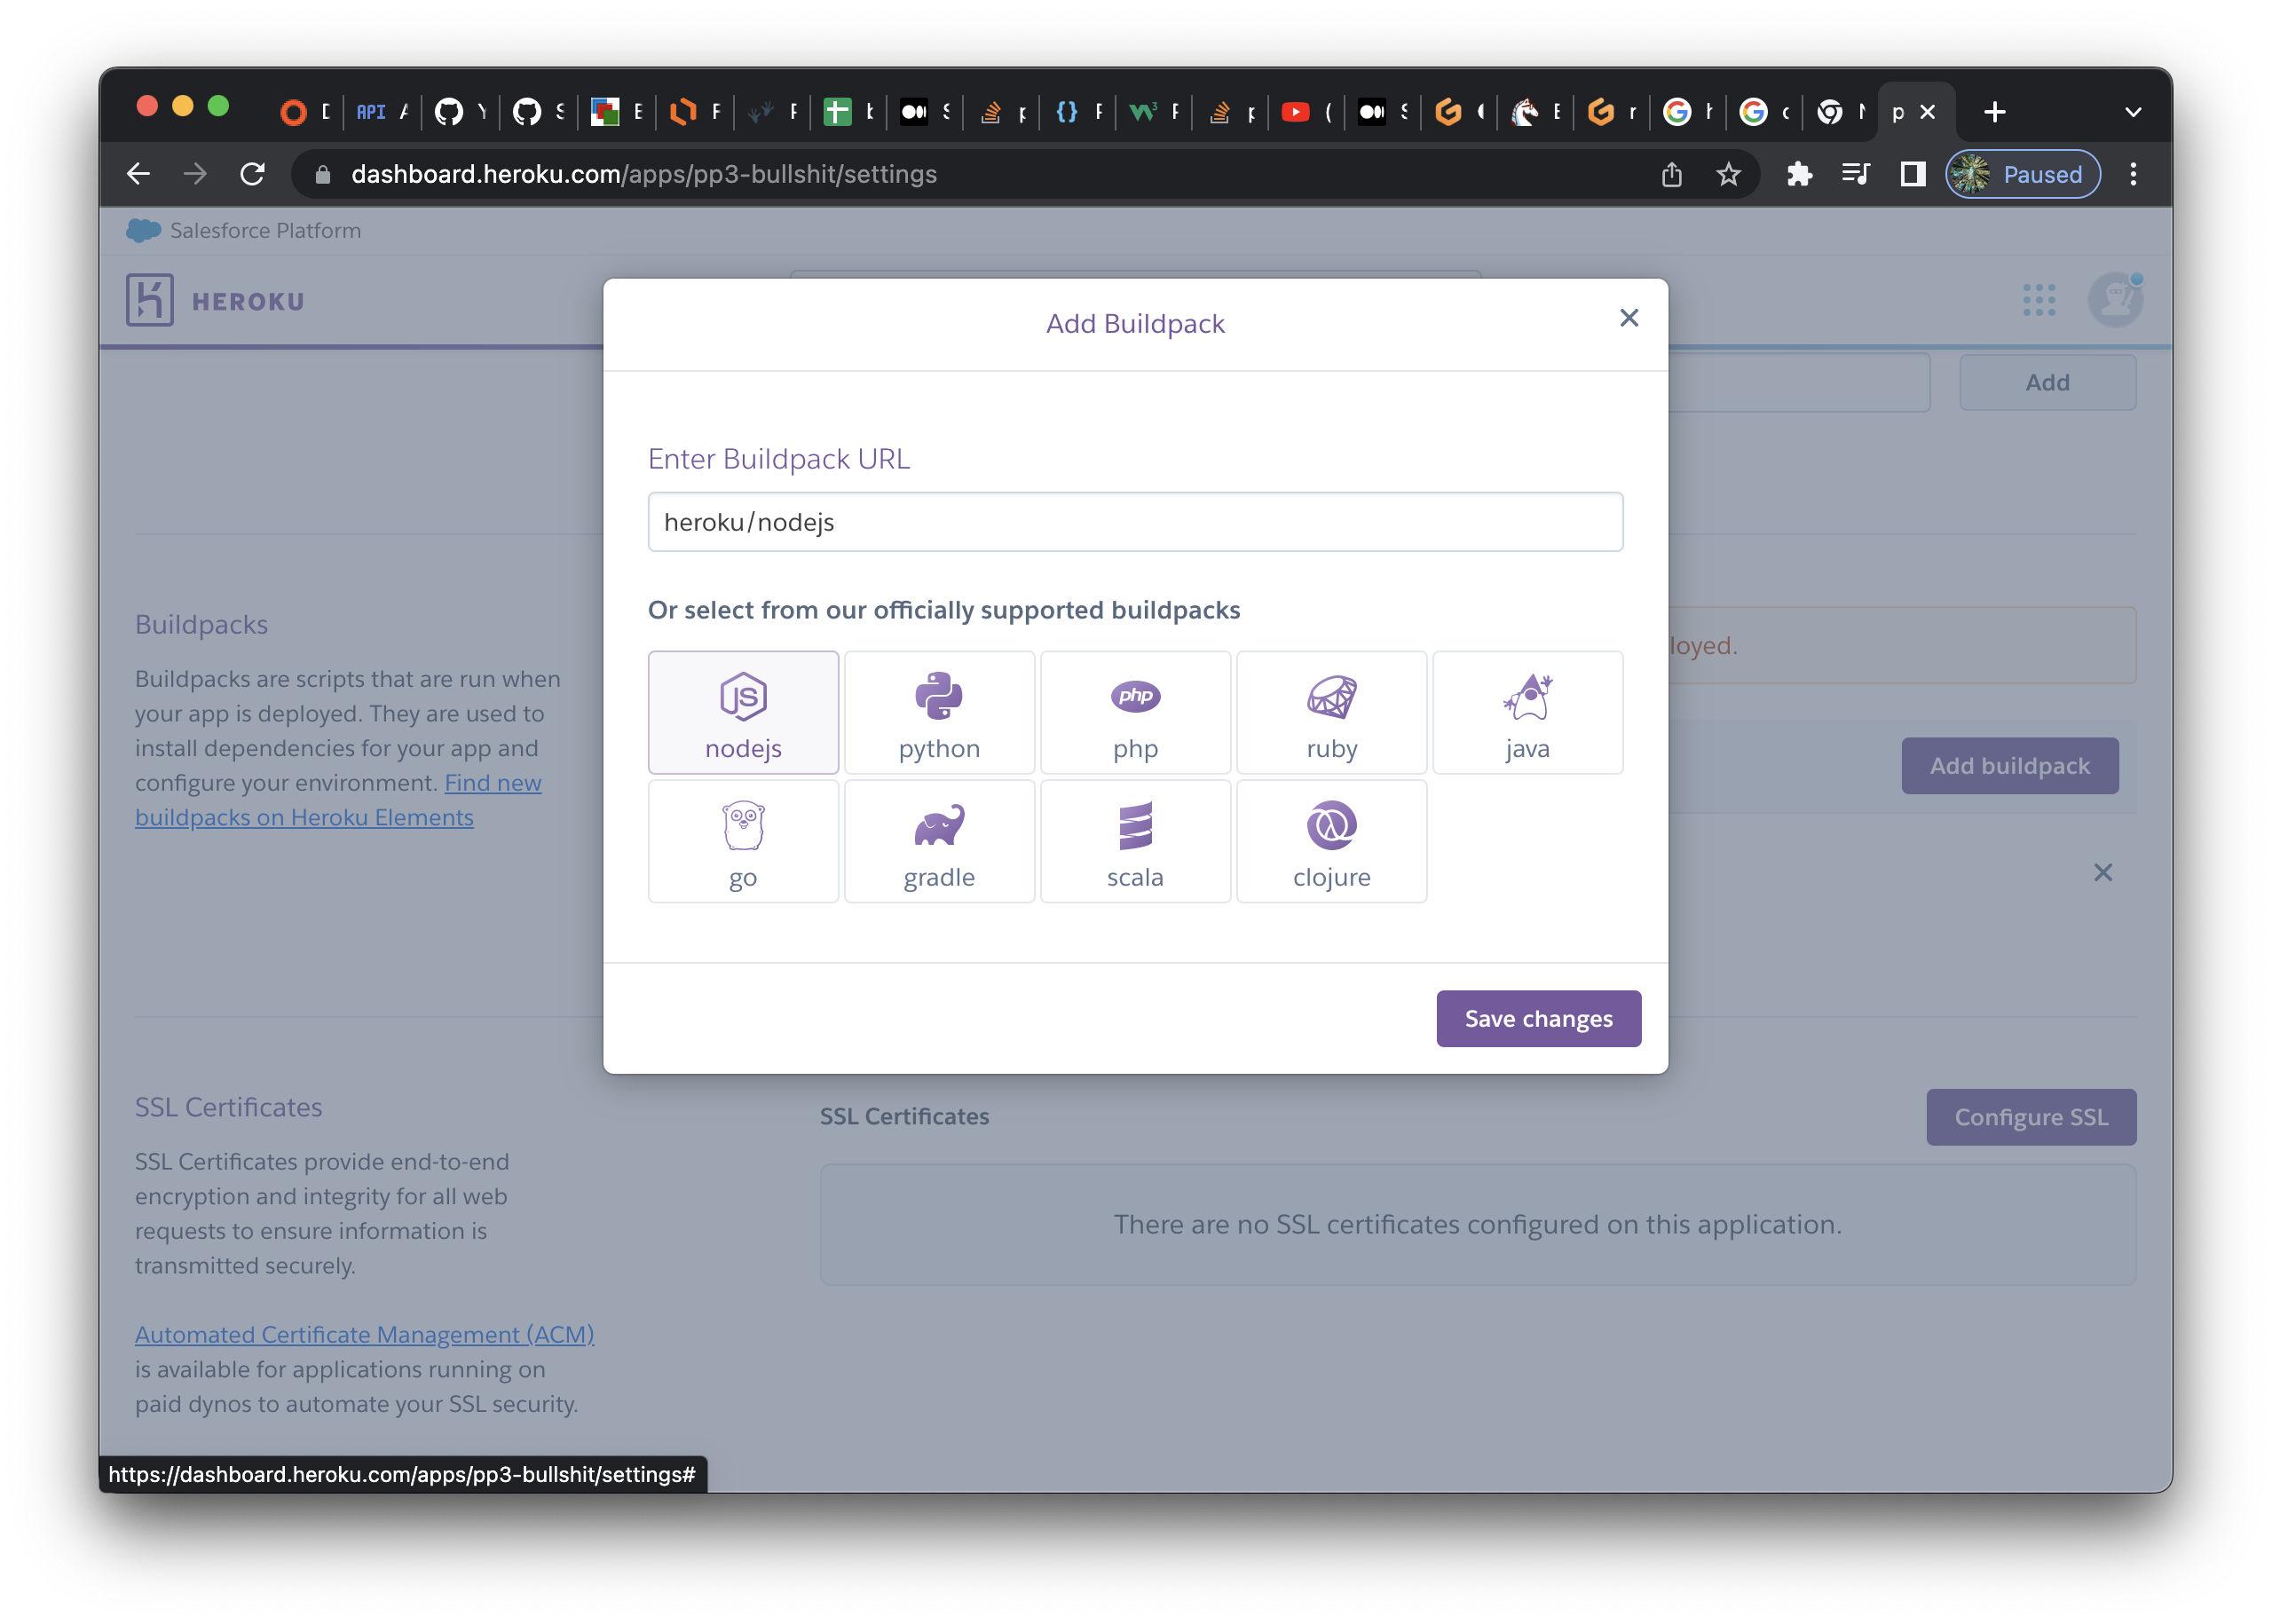Image resolution: width=2272 pixels, height=1624 pixels.
Task: Open the Extensions puzzle icon
Action: click(x=1799, y=174)
